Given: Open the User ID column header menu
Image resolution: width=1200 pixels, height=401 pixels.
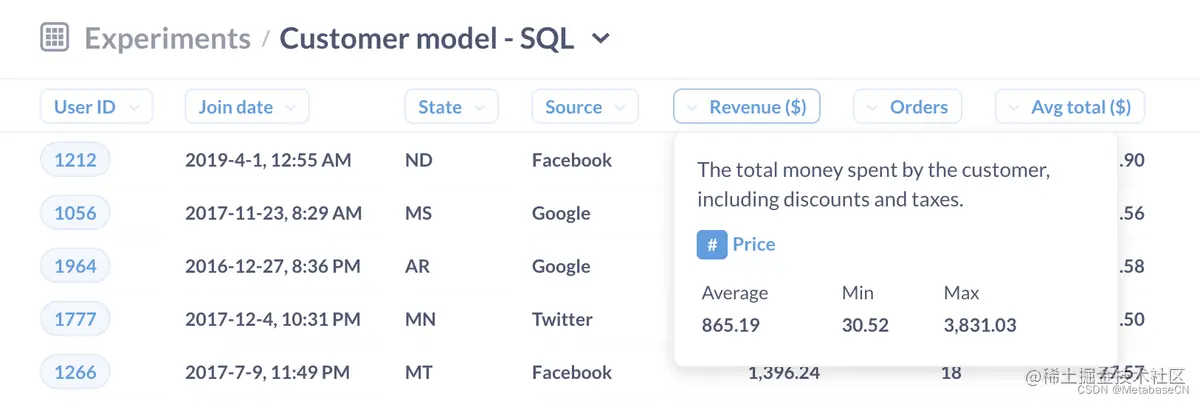Looking at the screenshot, I should [96, 107].
